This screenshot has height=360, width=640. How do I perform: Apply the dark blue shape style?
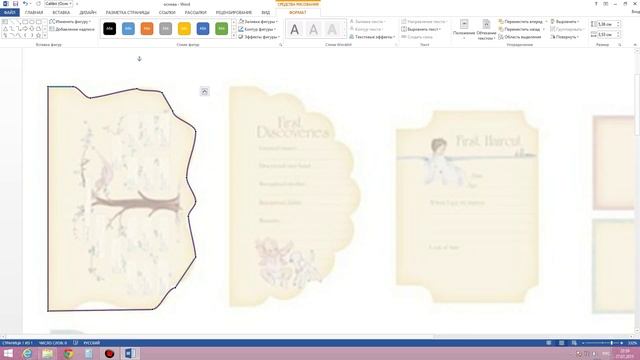[x=203, y=29]
